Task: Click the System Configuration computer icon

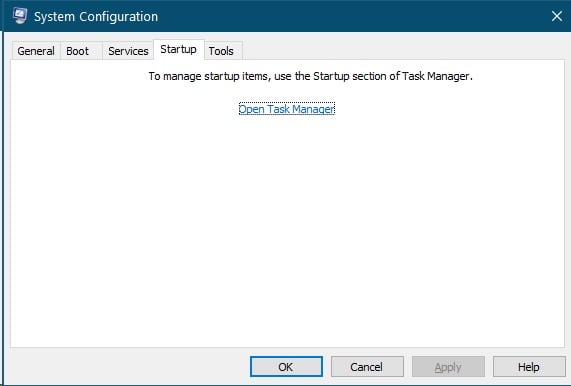Action: (20, 16)
